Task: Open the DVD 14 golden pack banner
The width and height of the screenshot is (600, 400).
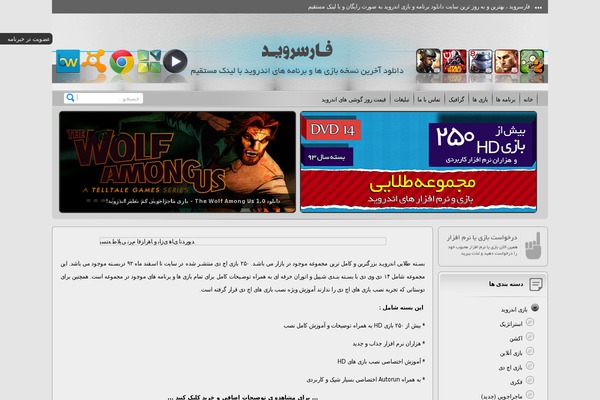Action: tap(418, 162)
